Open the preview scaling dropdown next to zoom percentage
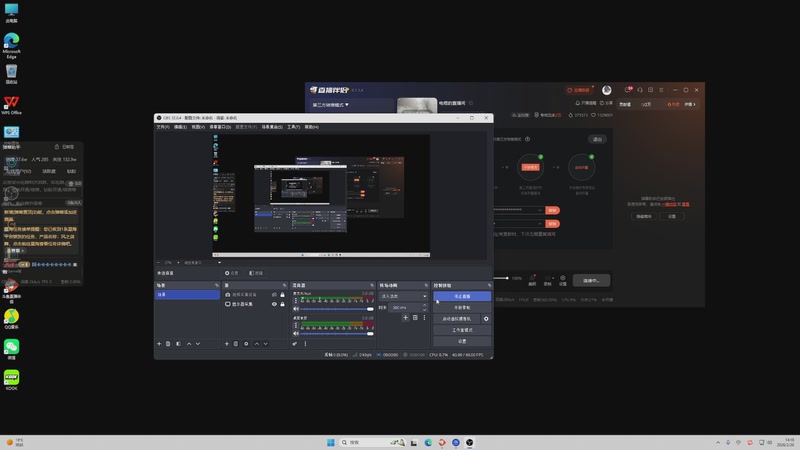 [202, 263]
